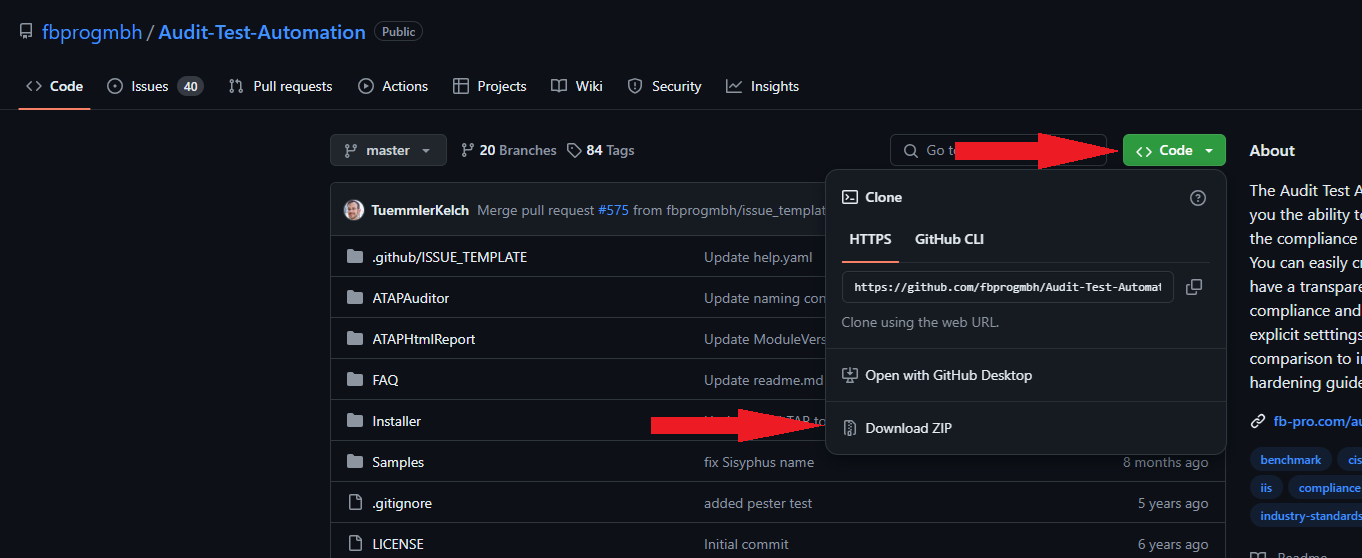The image size is (1362, 558).
Task: Click the Insights graph icon
Action: [x=734, y=86]
